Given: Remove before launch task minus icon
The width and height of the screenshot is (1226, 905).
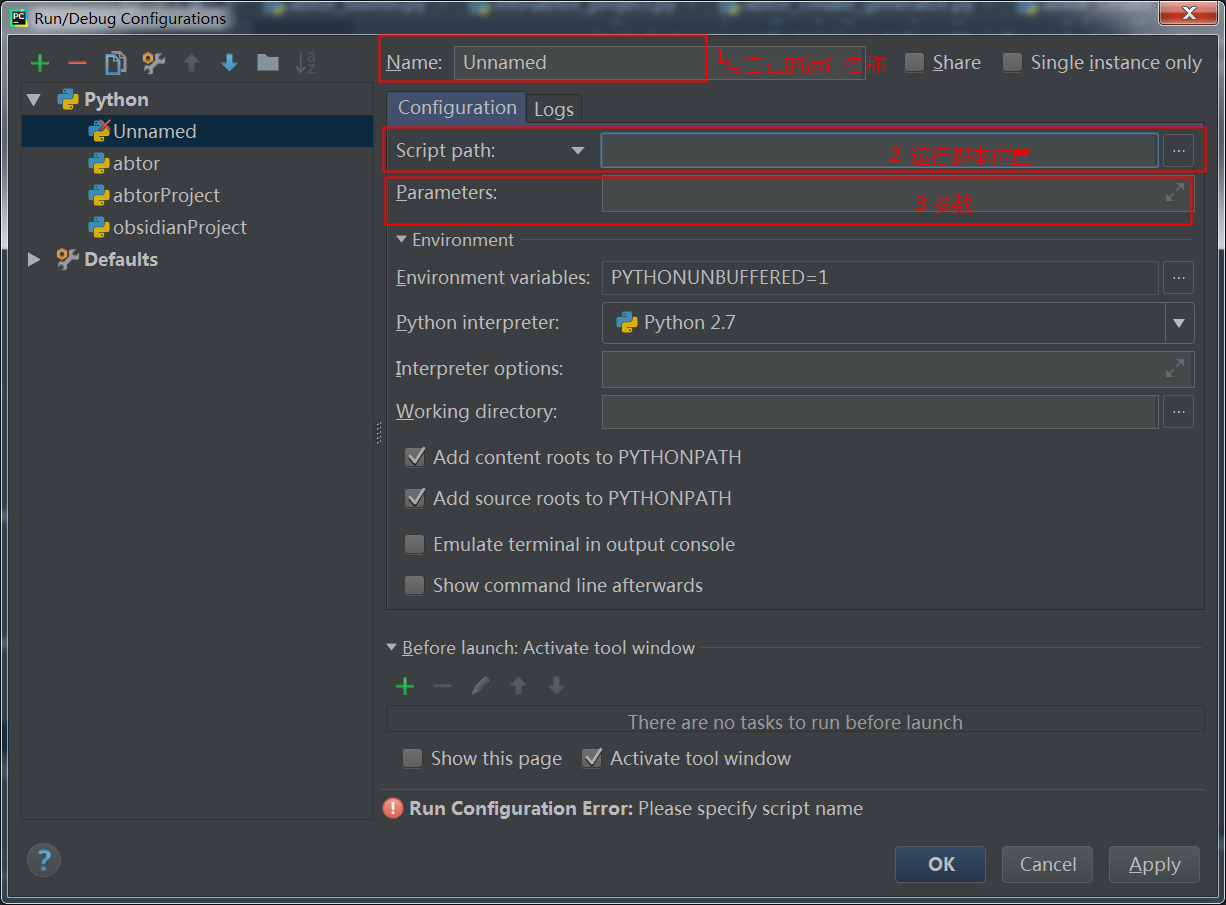Looking at the screenshot, I should coord(442,686).
